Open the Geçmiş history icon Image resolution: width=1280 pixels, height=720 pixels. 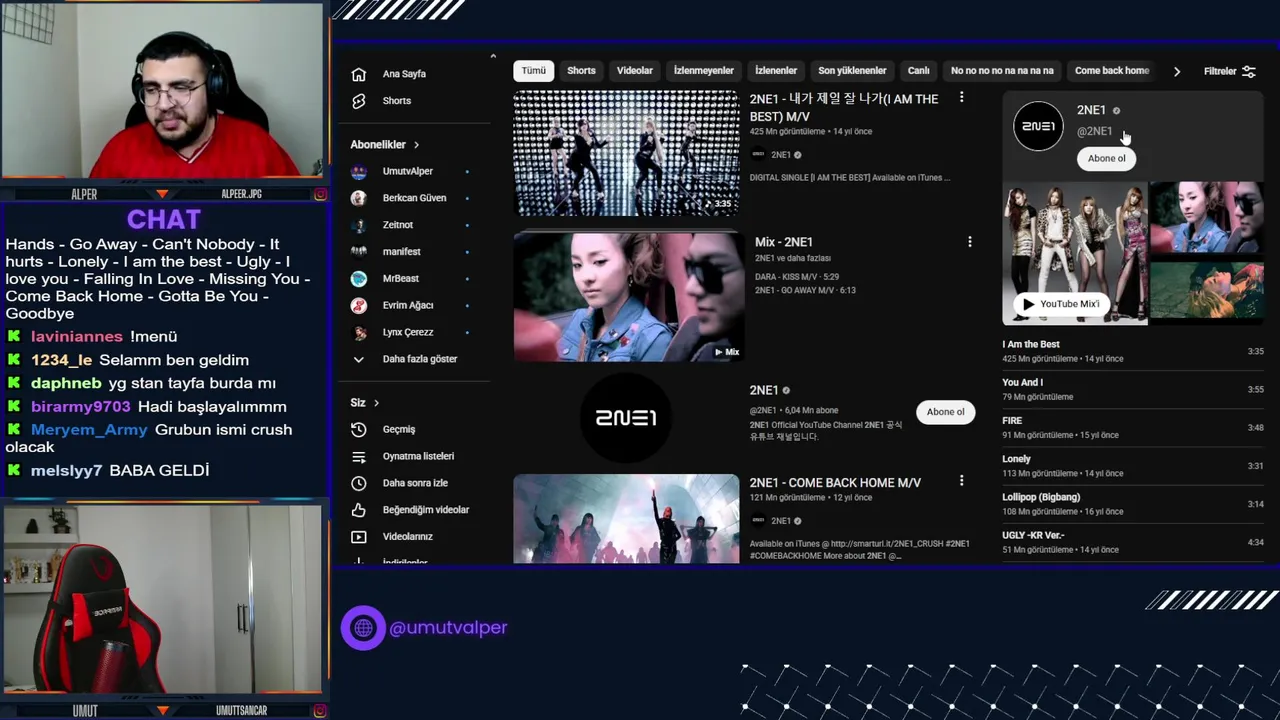click(x=359, y=429)
